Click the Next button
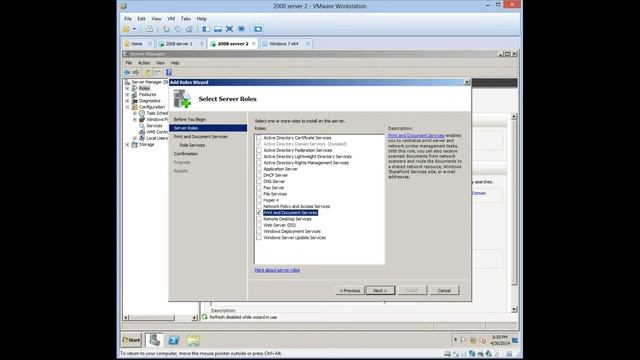 tap(380, 291)
